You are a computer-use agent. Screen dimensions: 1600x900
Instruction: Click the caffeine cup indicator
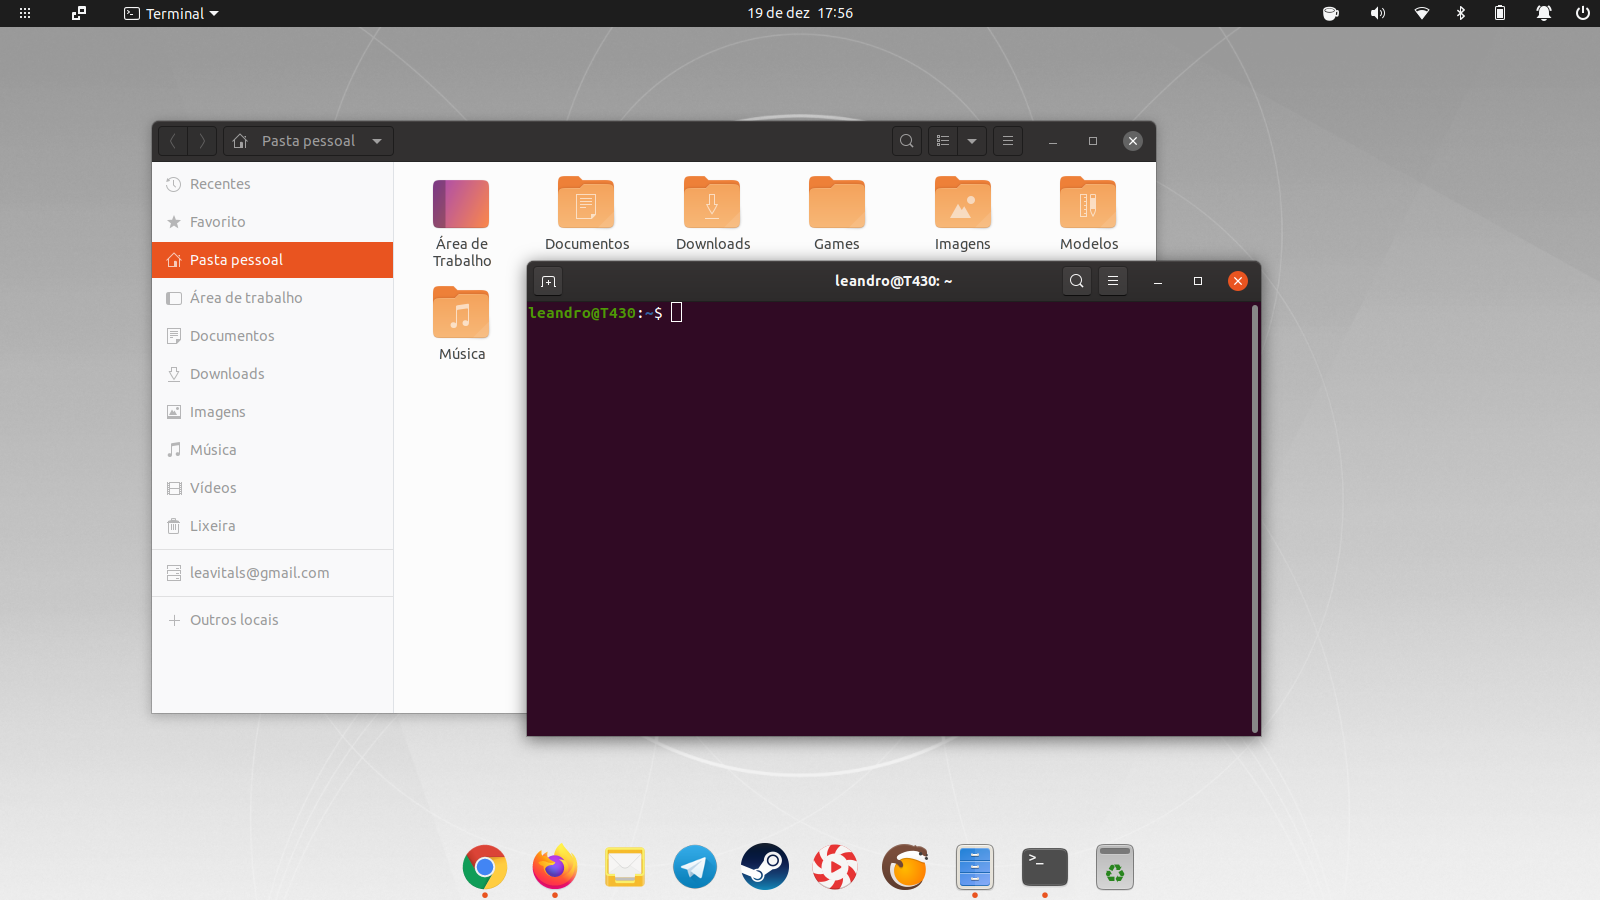click(1331, 13)
